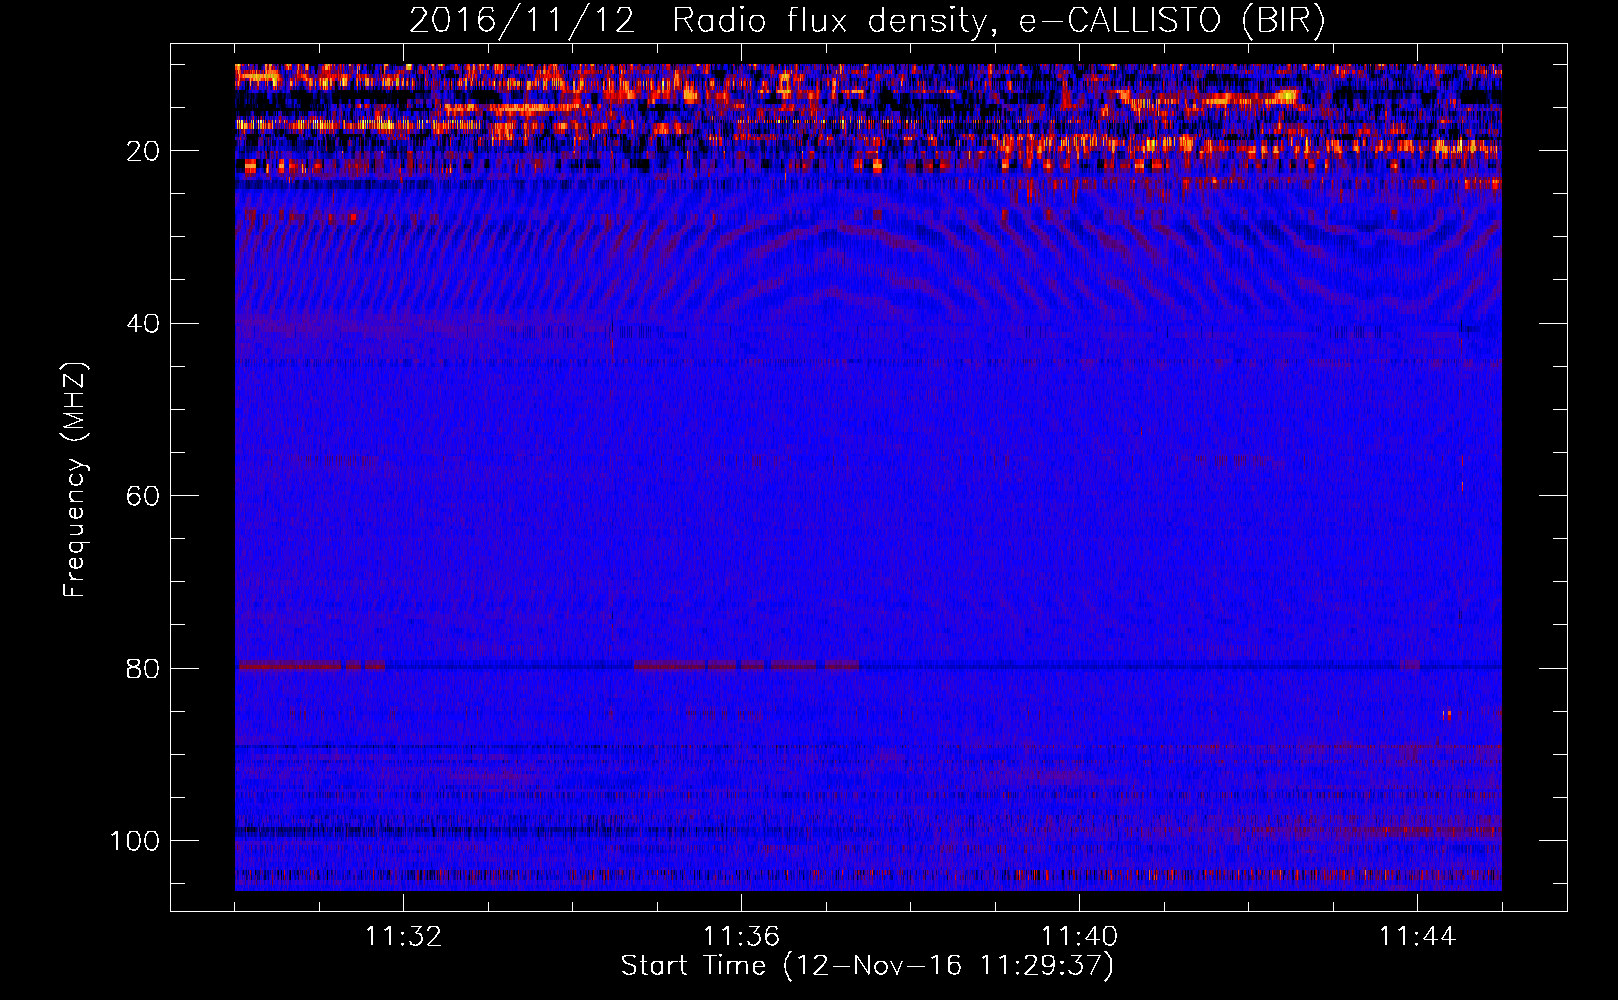Click the 11:40 time axis label

coord(1079,937)
